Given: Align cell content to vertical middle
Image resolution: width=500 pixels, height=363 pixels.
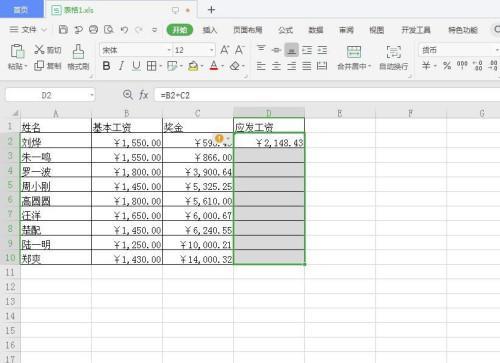Looking at the screenshot, I should pos(276,50).
